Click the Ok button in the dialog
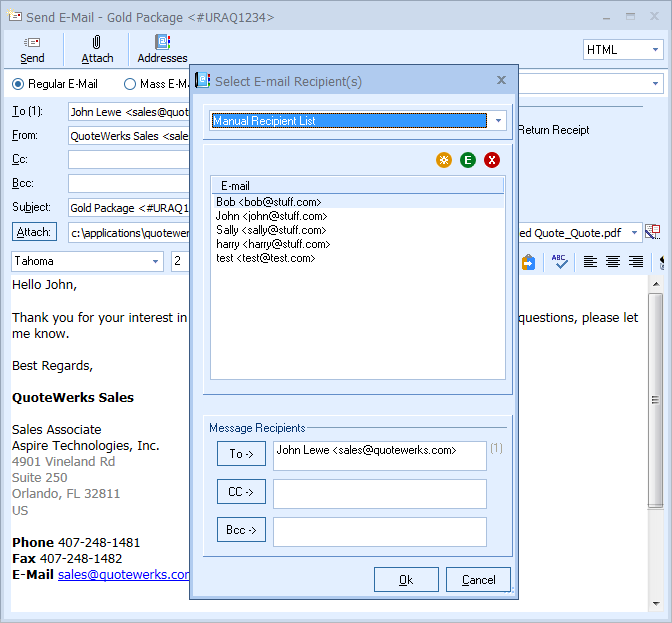Screen dimensions: 672x623 pos(406,580)
